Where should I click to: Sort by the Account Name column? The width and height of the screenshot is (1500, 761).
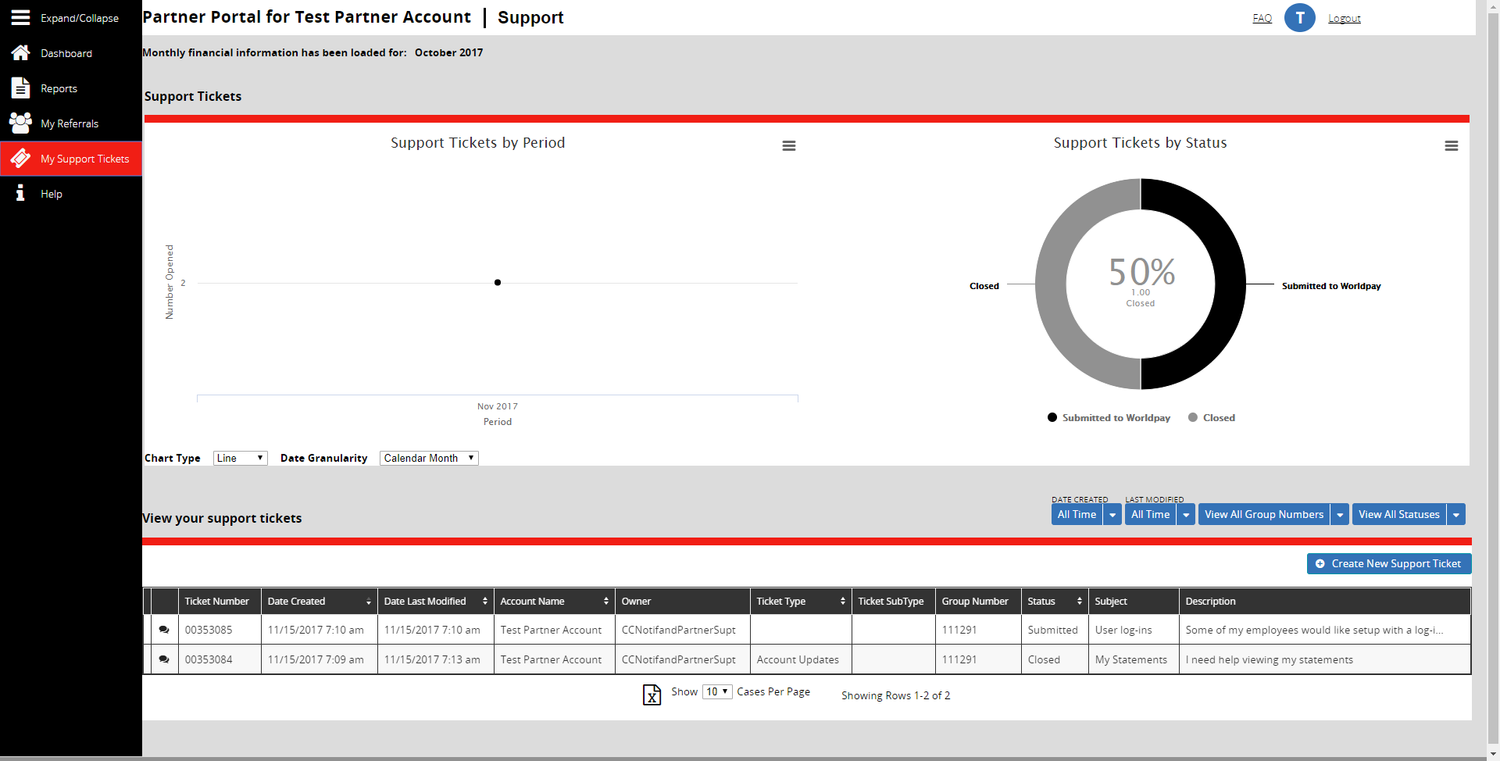pos(554,601)
